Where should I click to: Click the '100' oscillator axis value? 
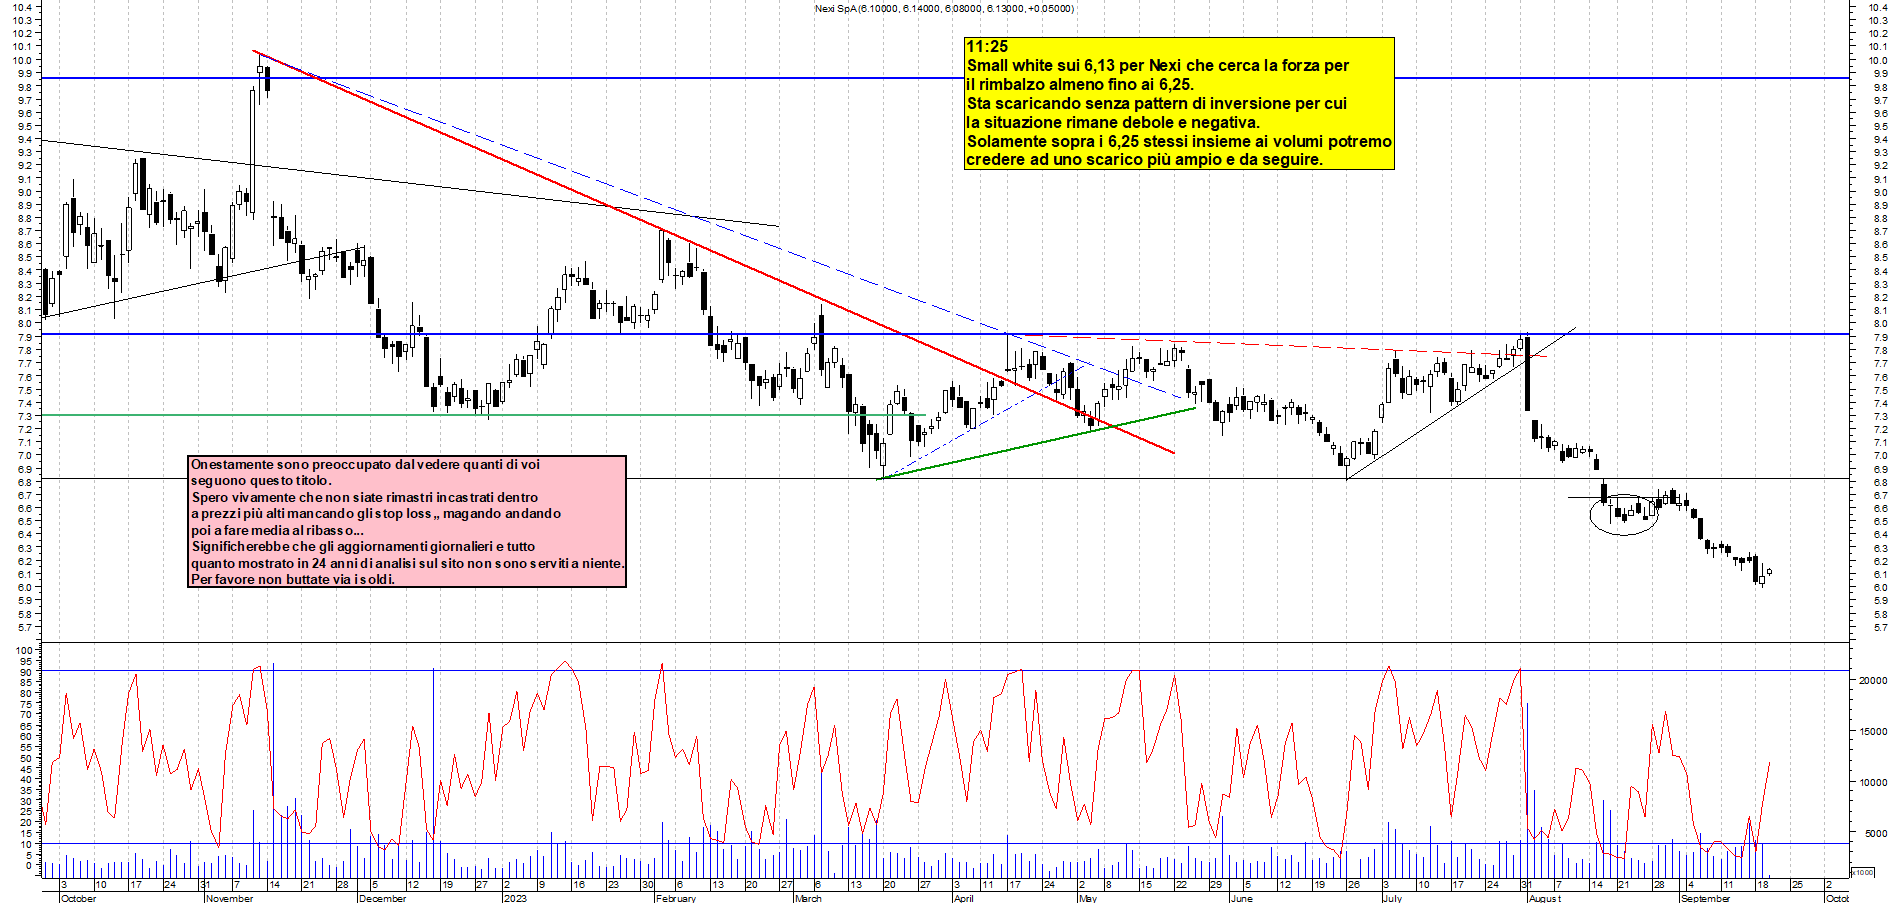tap(24, 650)
